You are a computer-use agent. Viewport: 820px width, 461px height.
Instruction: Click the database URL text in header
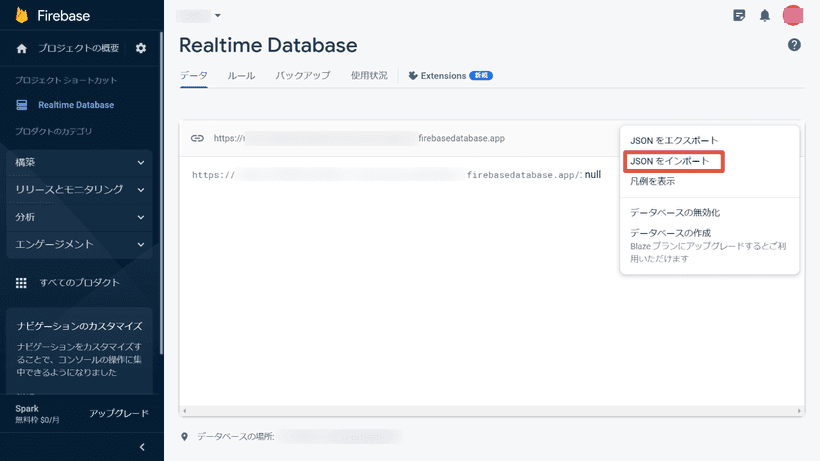(x=359, y=139)
